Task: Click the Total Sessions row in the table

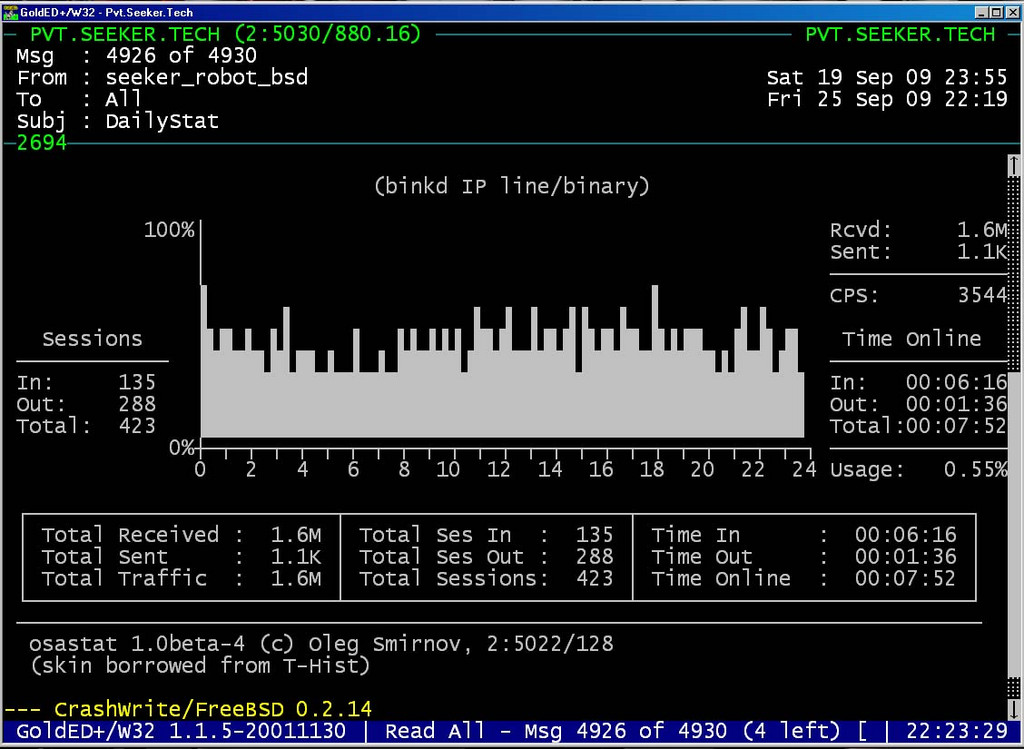Action: pos(486,579)
